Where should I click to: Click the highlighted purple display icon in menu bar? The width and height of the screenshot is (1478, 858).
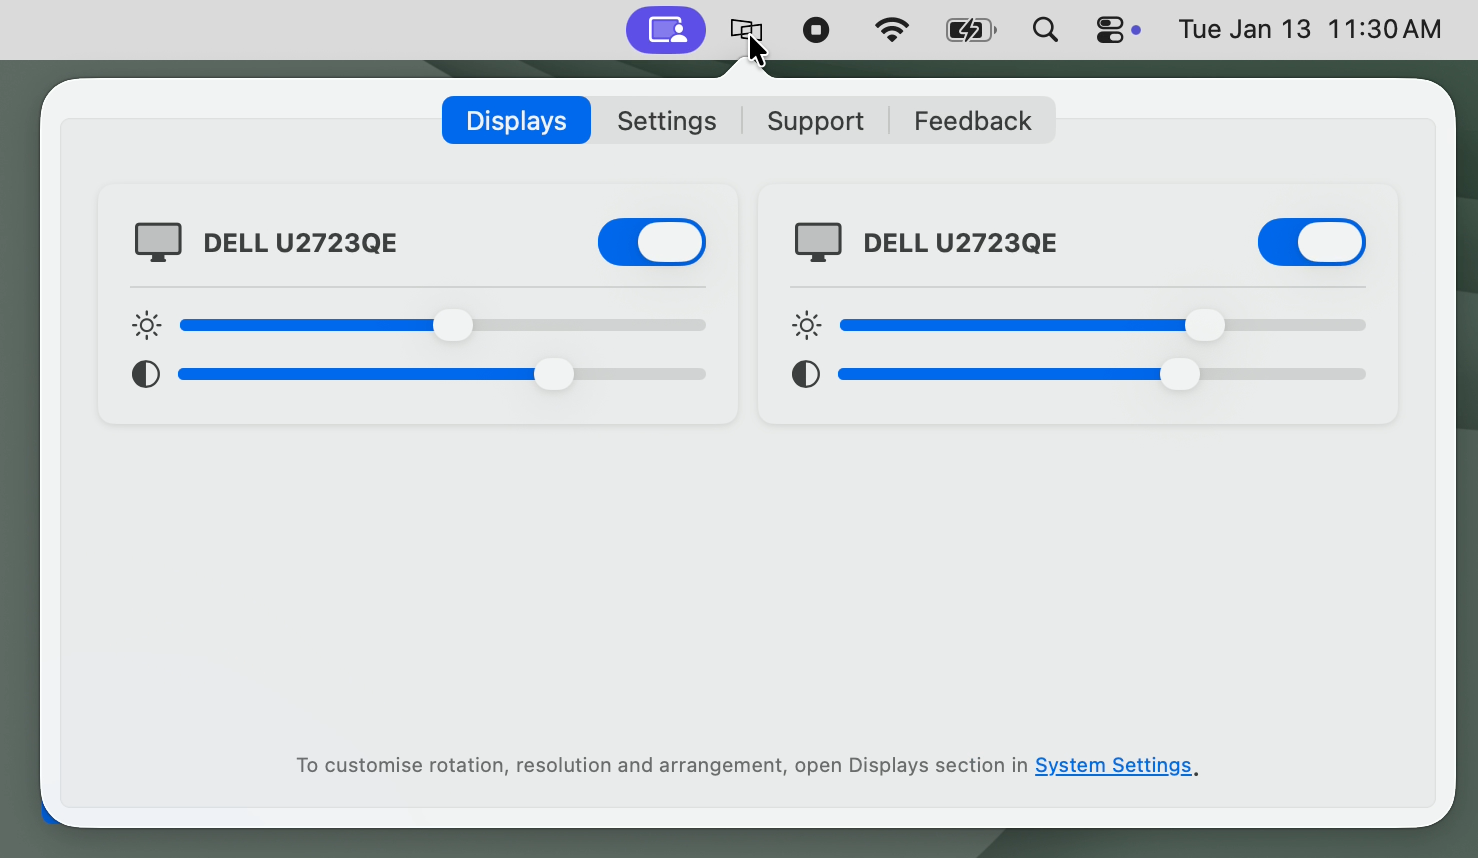point(665,30)
